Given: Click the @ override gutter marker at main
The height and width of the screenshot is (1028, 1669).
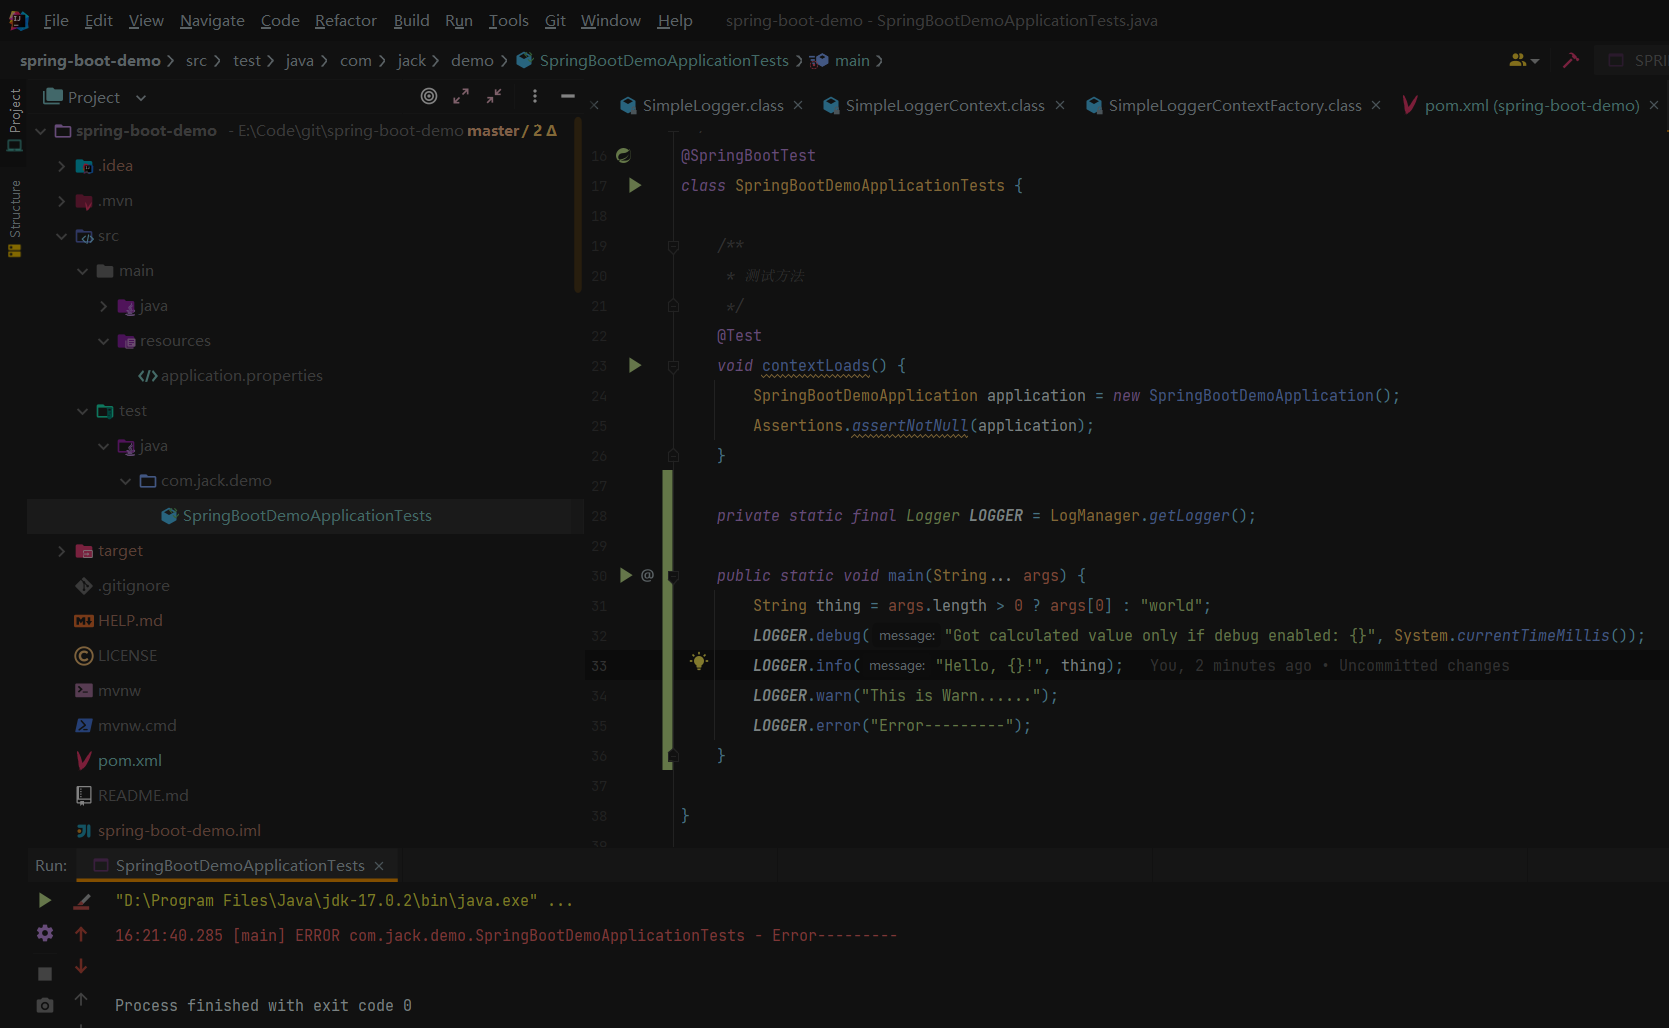Looking at the screenshot, I should coord(647,575).
